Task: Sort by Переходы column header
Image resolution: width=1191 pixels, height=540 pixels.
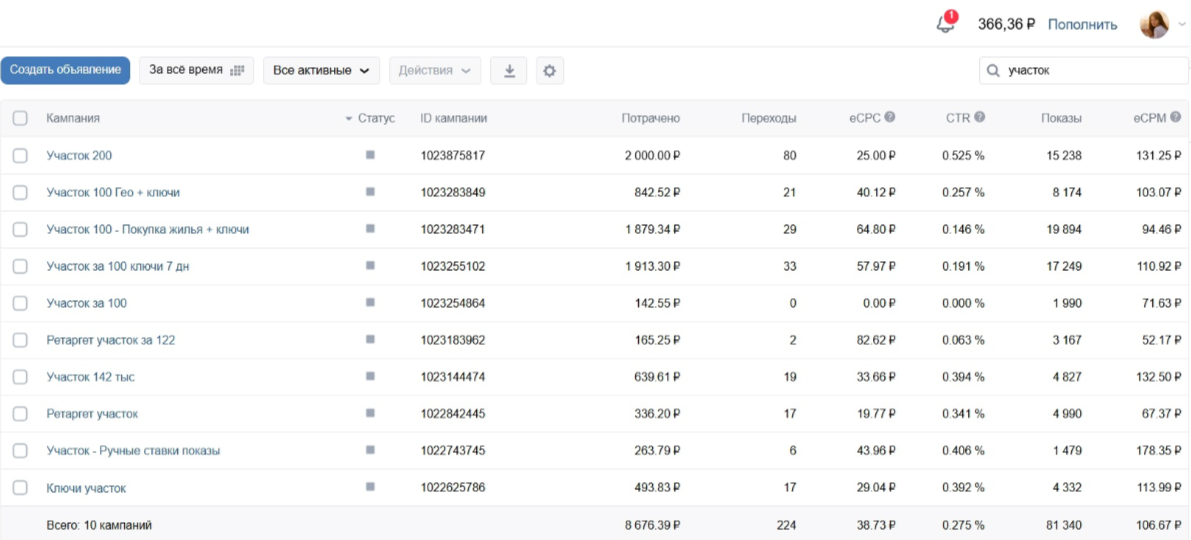Action: pos(769,118)
